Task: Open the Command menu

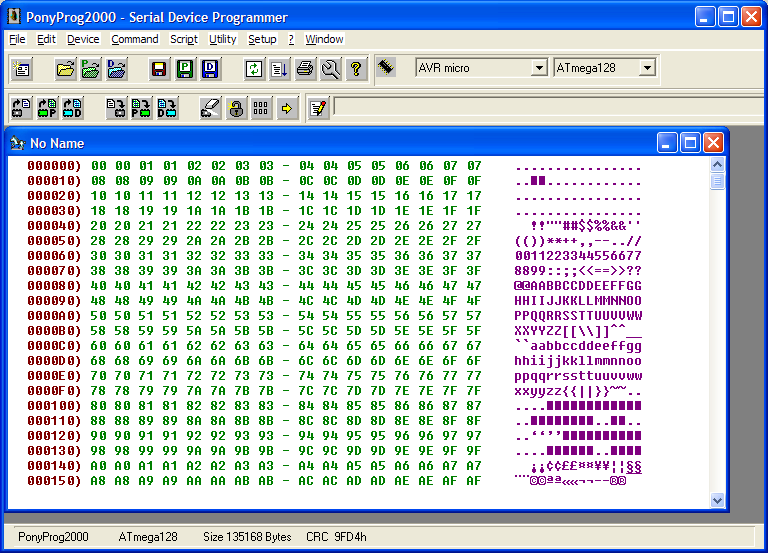Action: coord(135,39)
